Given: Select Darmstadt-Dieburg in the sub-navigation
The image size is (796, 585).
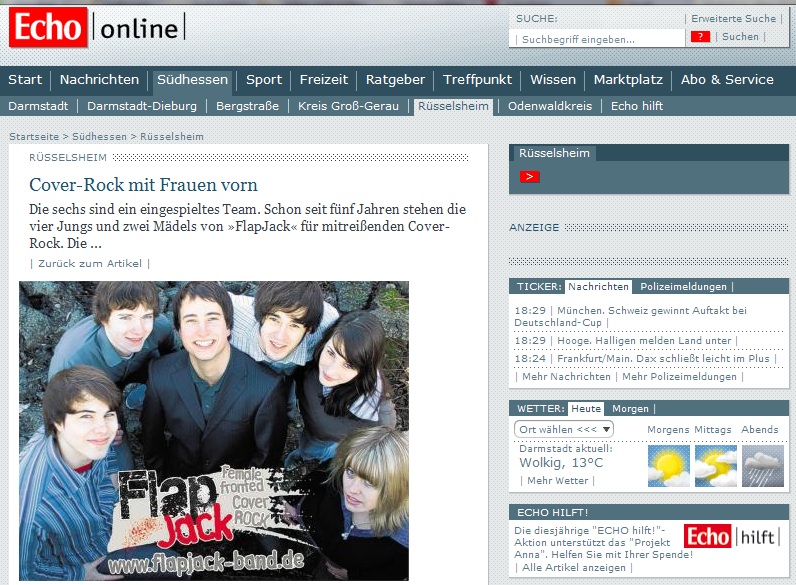Looking at the screenshot, I should point(142,106).
